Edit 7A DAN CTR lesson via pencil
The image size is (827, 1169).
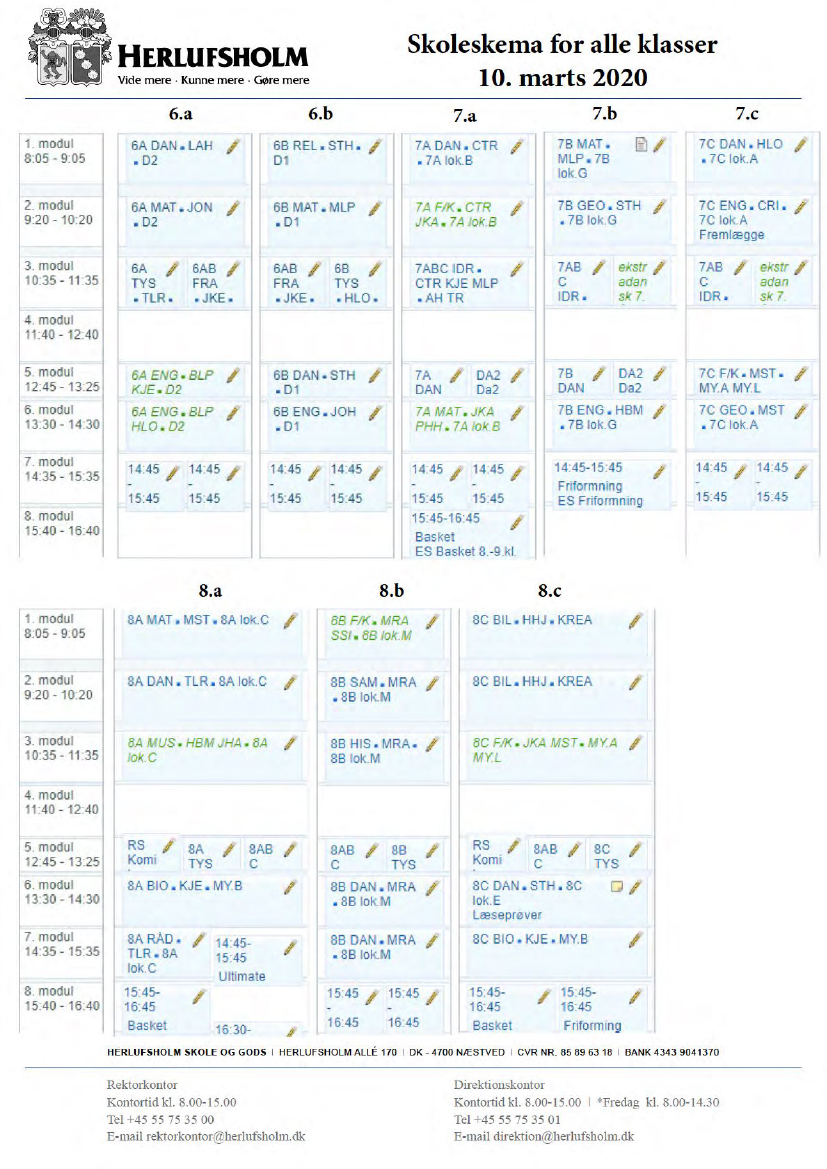tap(517, 146)
